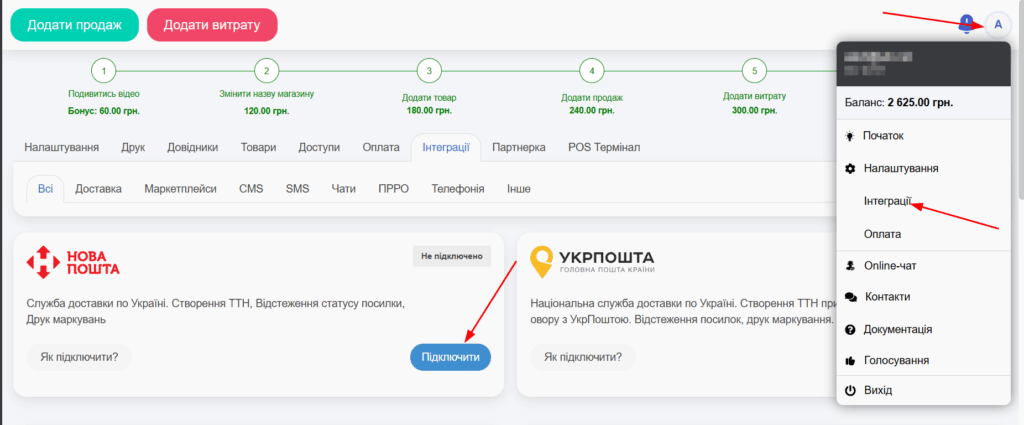Click the Додати продаж step label
Screen dimensions: 1024x425
592,98
